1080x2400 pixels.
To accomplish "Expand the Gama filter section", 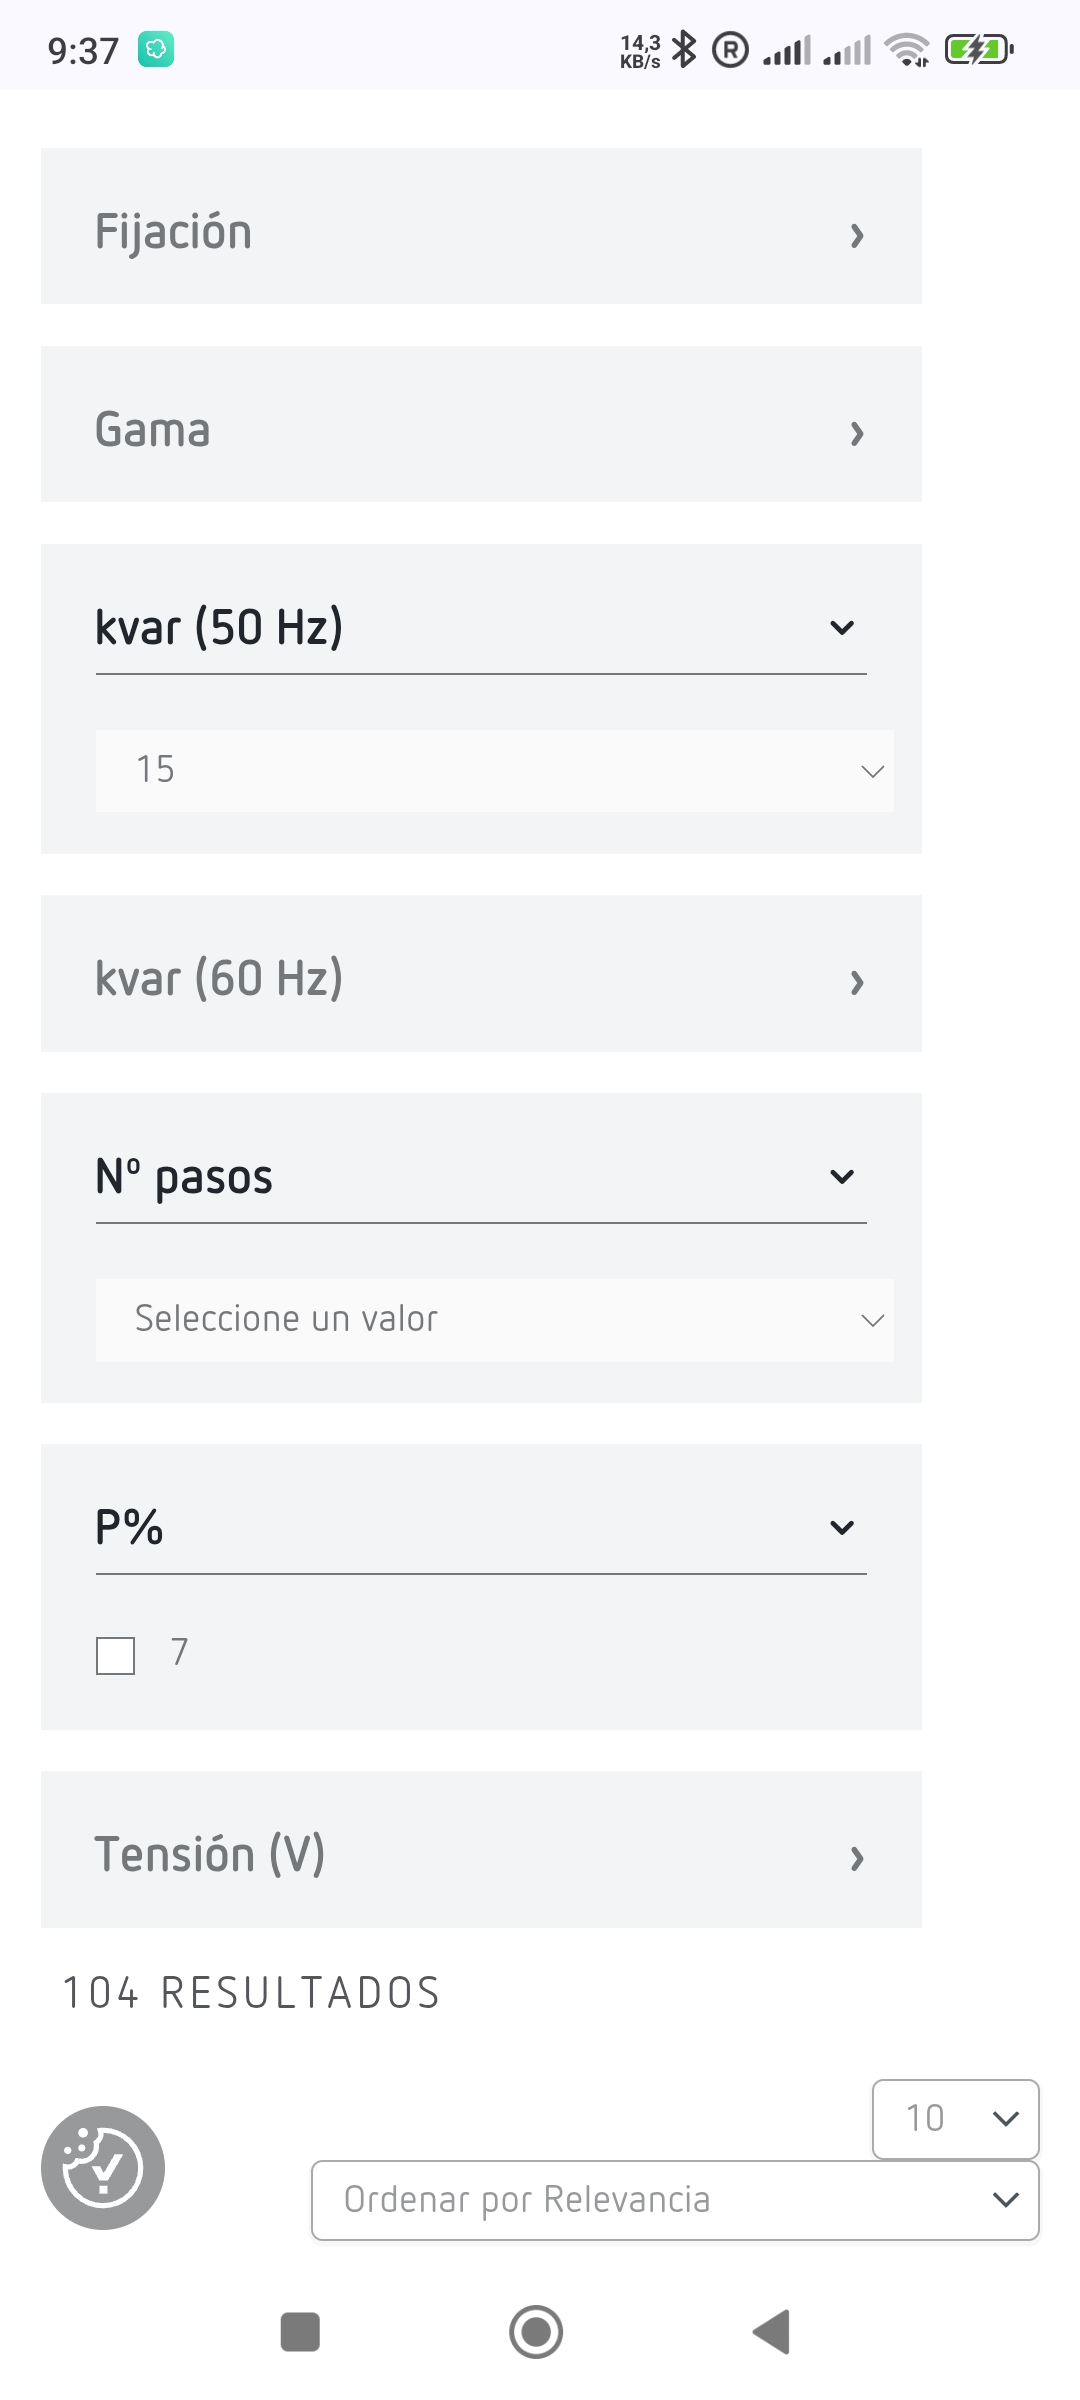I will pos(481,424).
